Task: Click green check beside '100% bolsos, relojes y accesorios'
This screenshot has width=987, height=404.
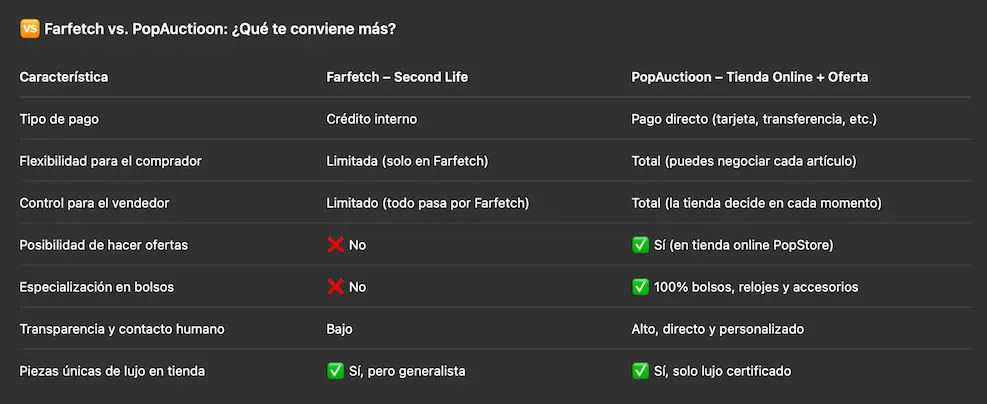Action: tap(640, 287)
